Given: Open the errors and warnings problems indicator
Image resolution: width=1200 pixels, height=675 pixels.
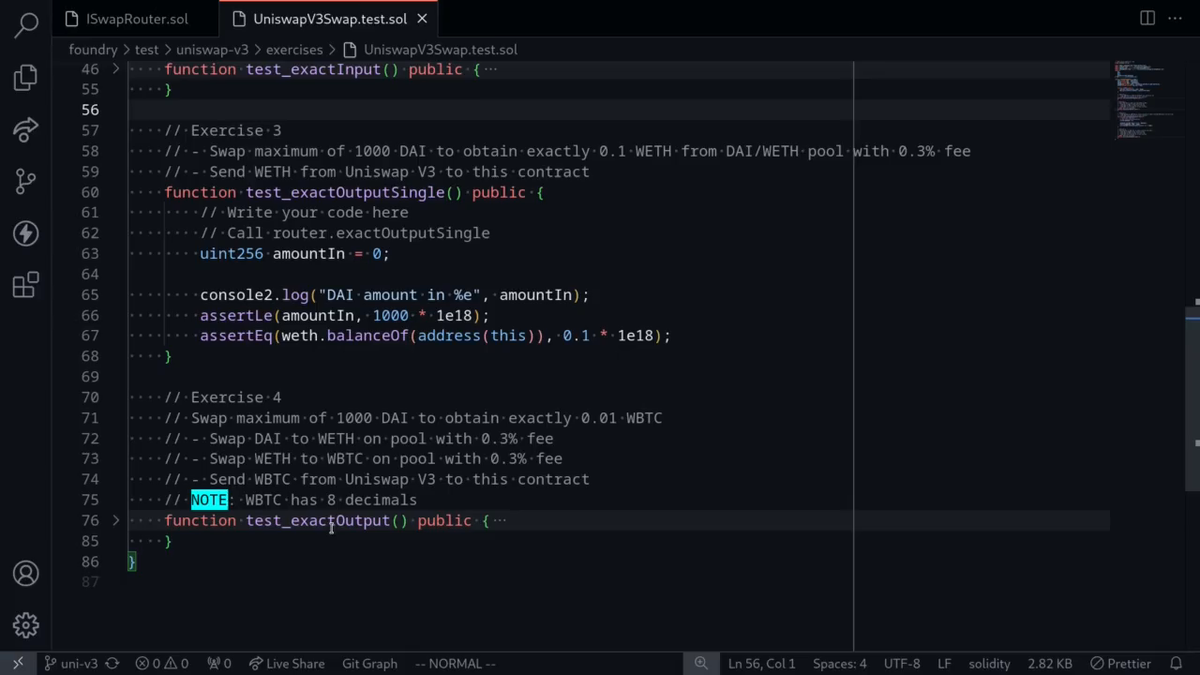Looking at the screenshot, I should (x=162, y=663).
